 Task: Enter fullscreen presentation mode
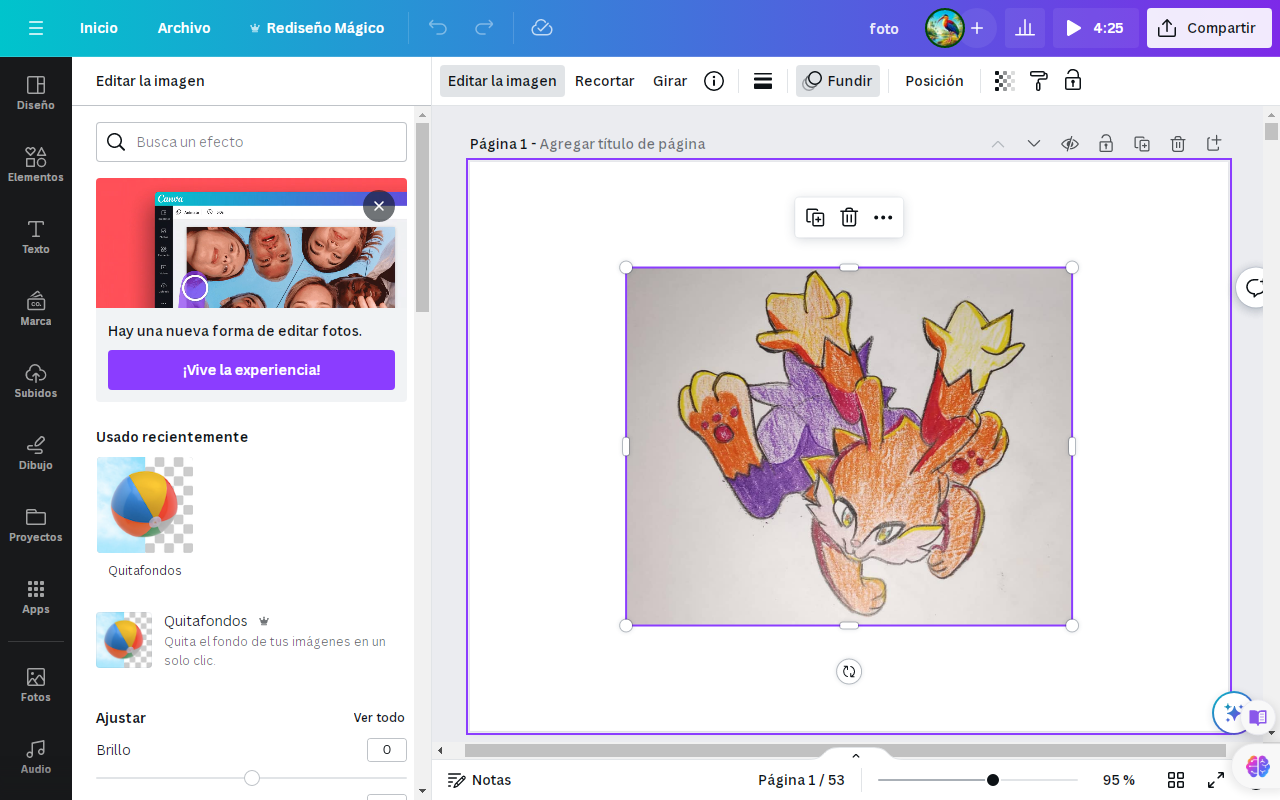click(x=1216, y=780)
